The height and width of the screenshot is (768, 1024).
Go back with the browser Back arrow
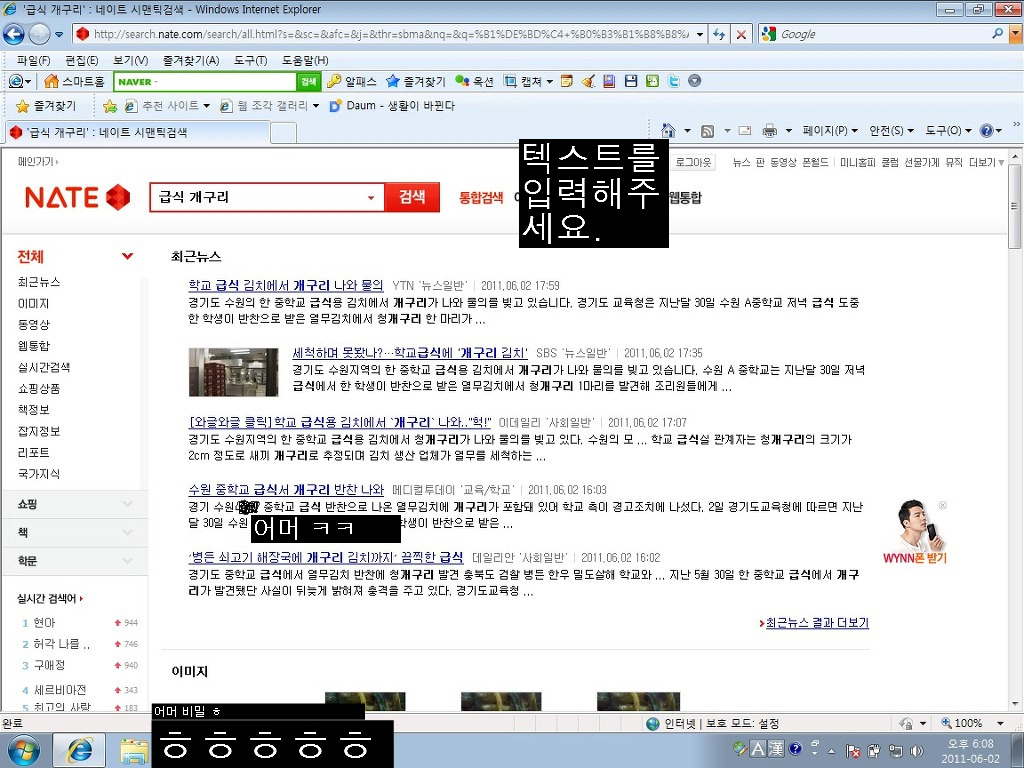pyautogui.click(x=14, y=34)
